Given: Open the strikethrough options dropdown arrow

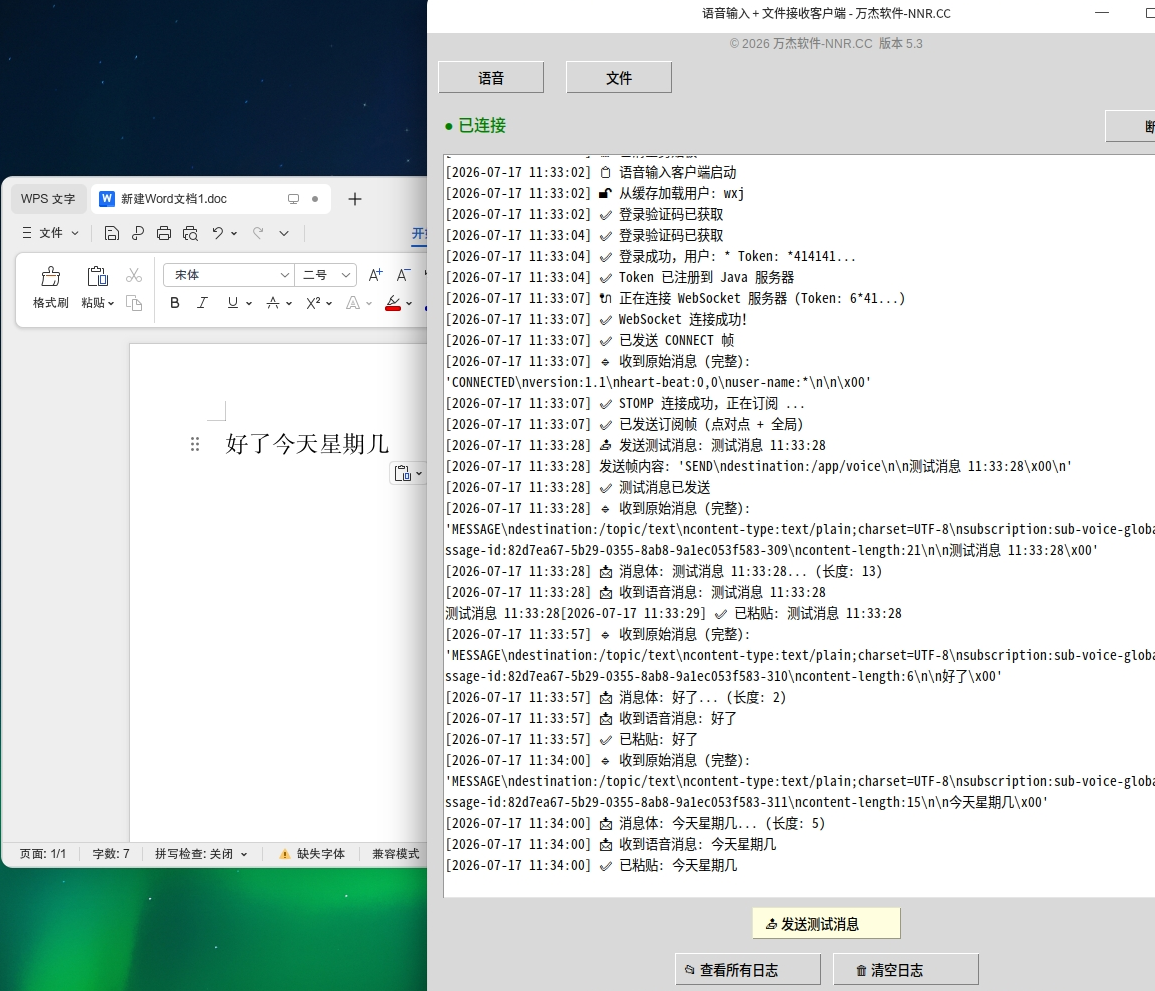Looking at the screenshot, I should (289, 304).
